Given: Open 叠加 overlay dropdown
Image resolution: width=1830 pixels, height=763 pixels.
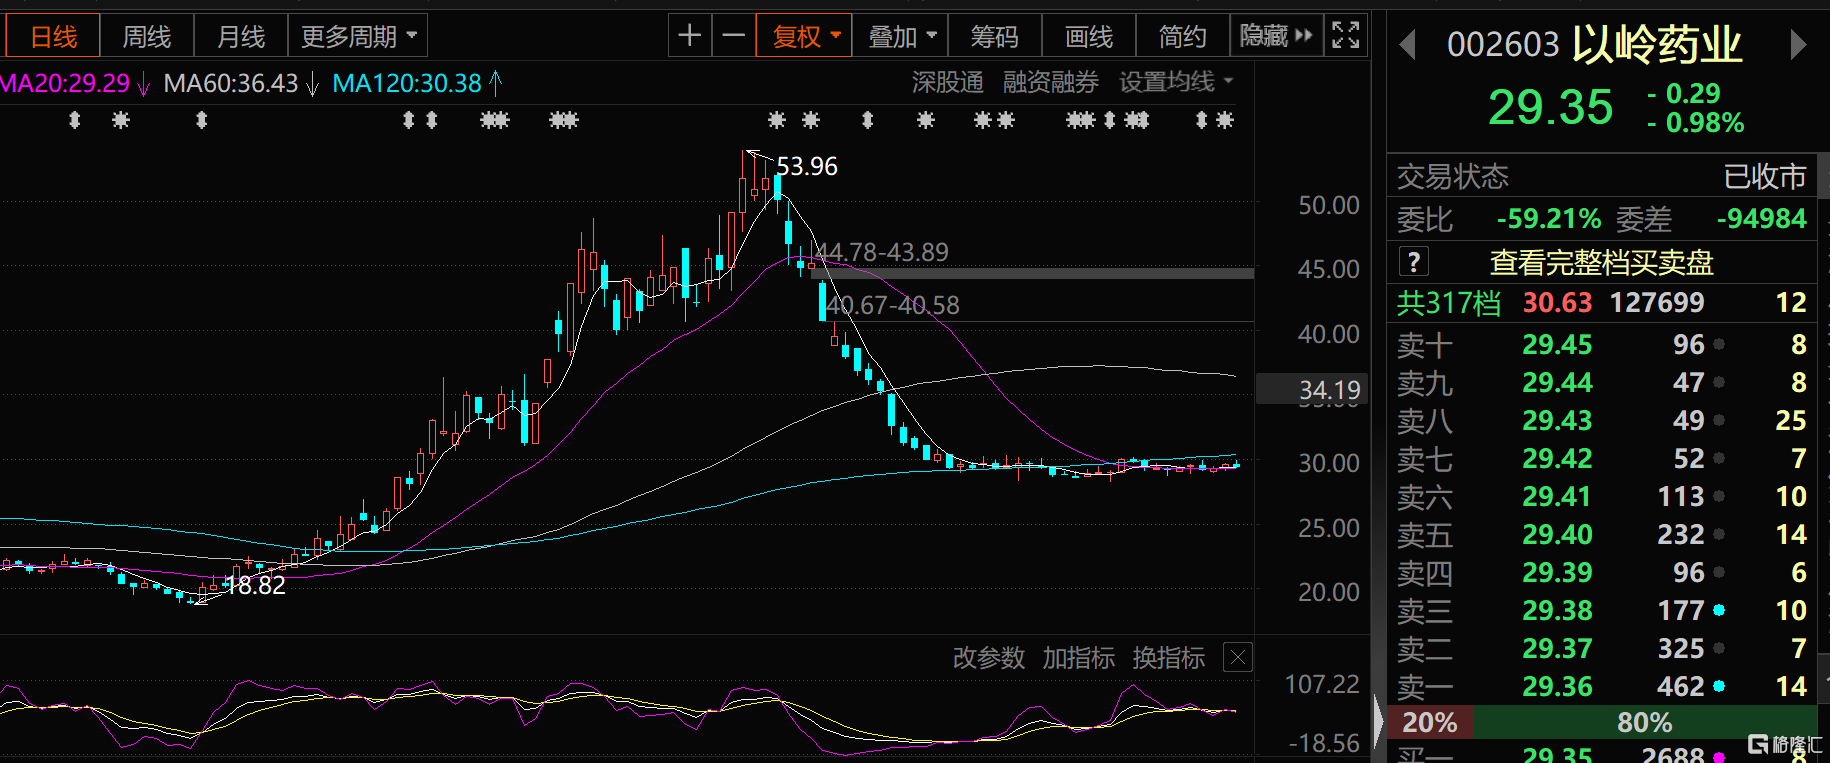Looking at the screenshot, I should (901, 36).
